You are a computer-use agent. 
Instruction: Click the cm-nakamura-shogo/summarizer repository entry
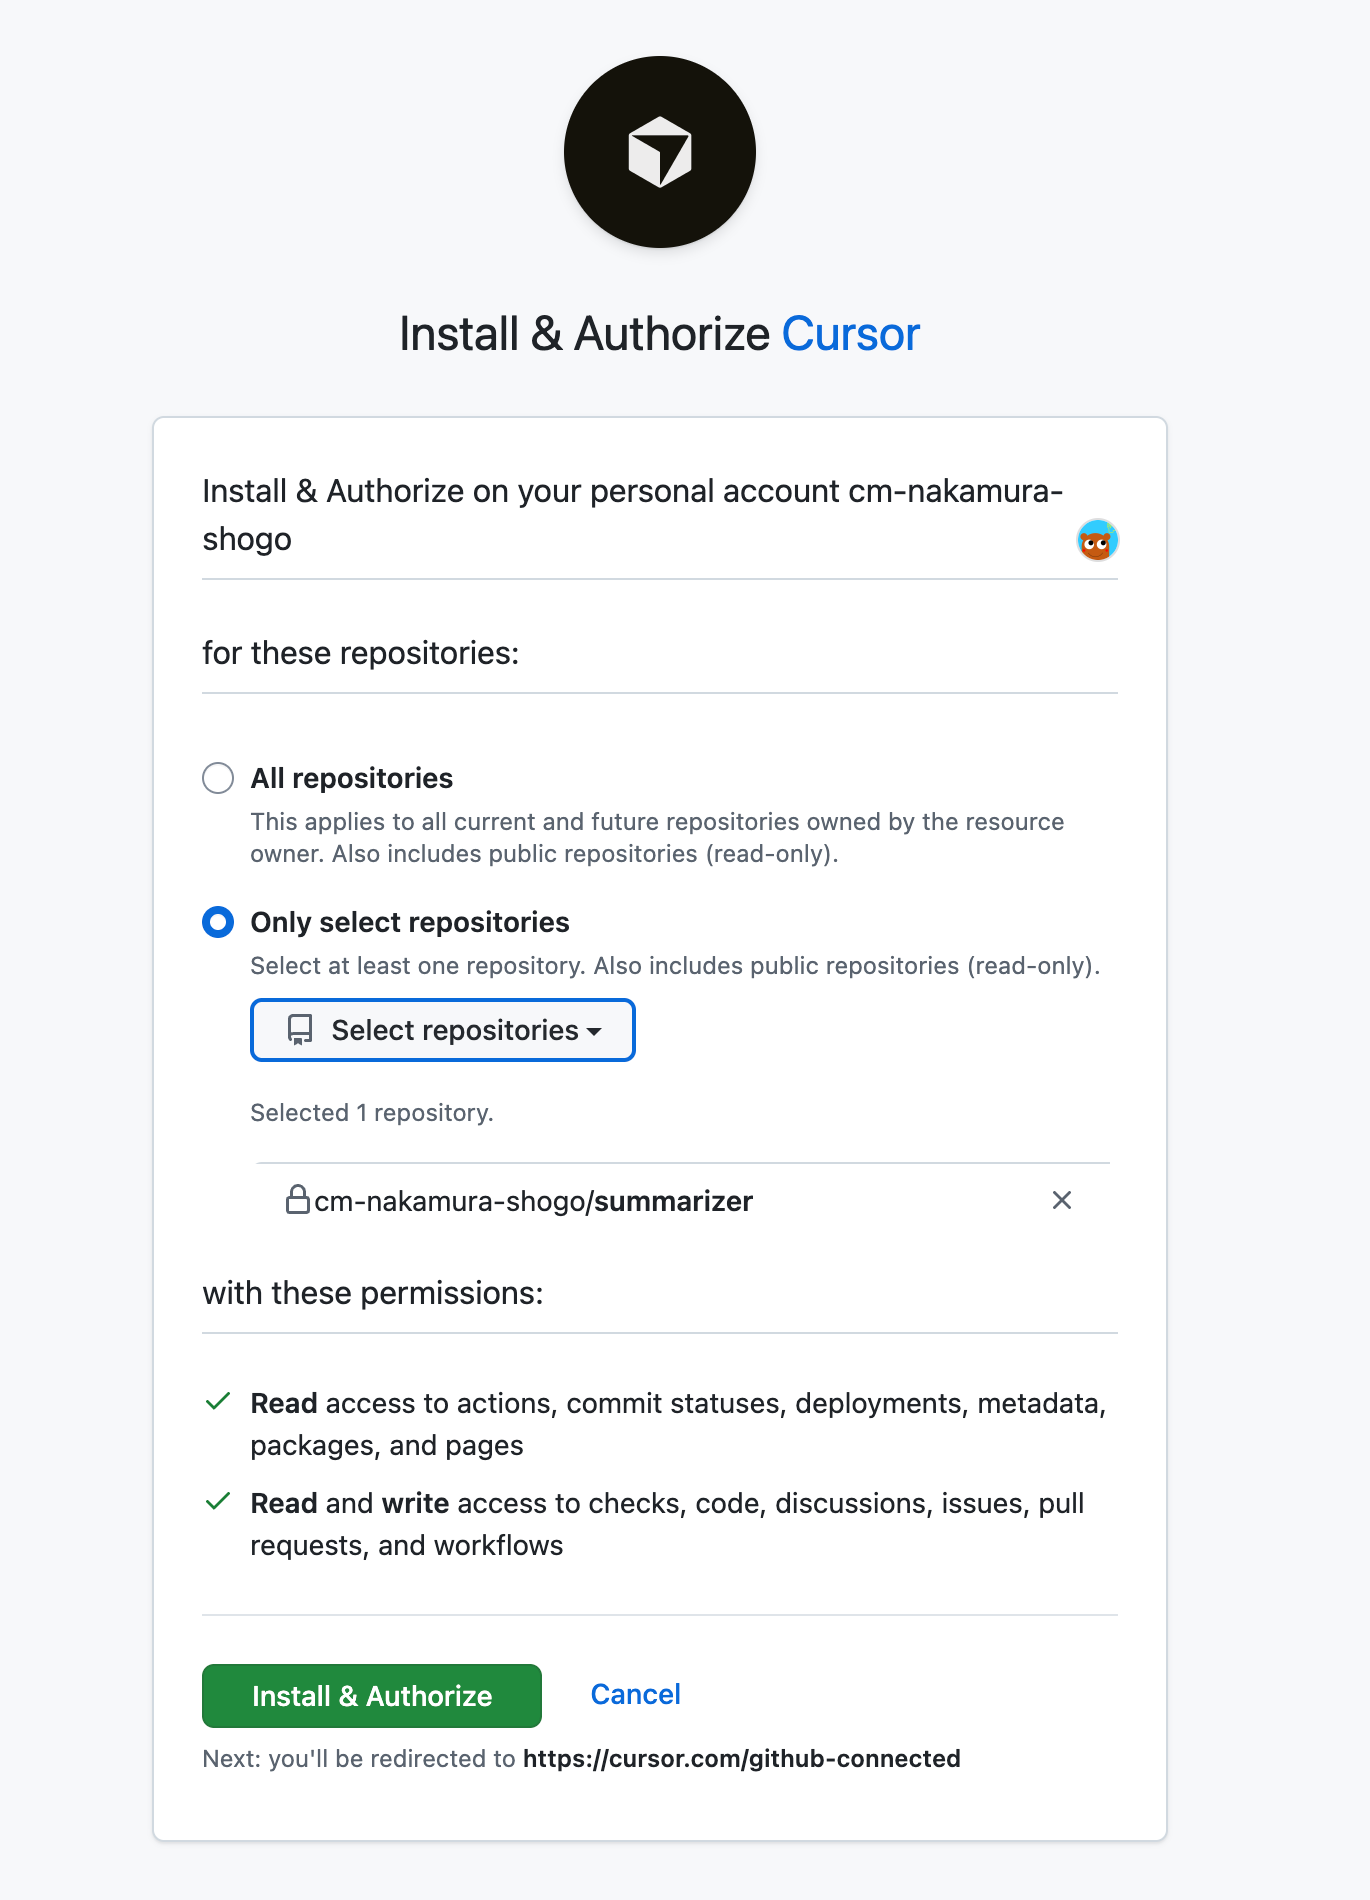[533, 1201]
